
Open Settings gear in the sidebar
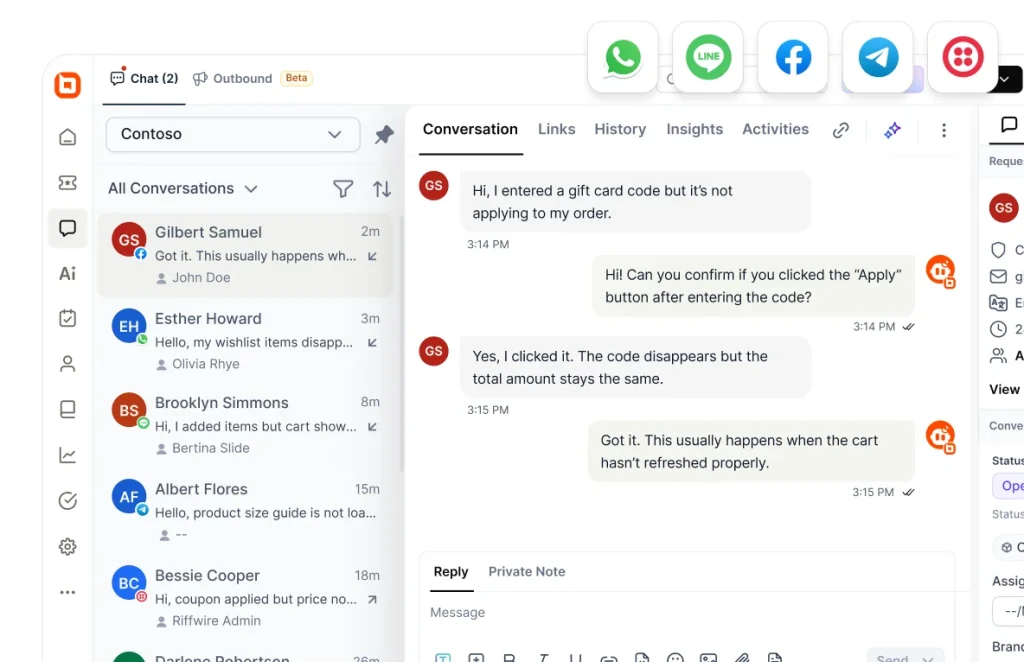pyautogui.click(x=67, y=546)
